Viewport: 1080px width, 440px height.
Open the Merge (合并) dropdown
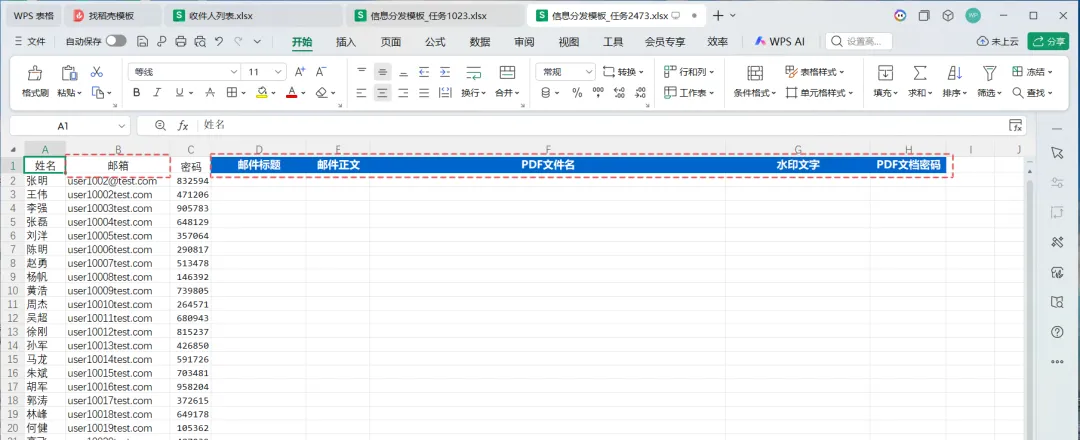click(x=508, y=93)
